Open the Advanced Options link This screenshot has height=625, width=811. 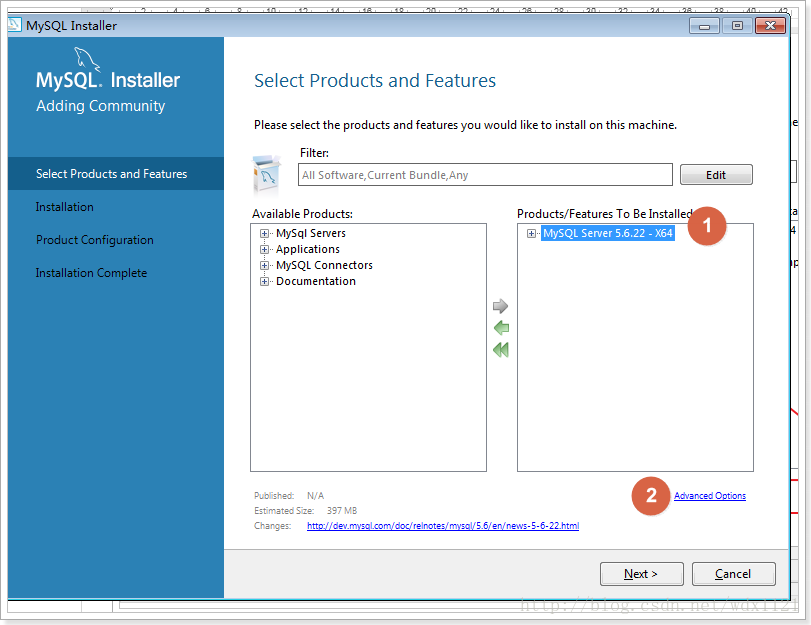point(710,496)
